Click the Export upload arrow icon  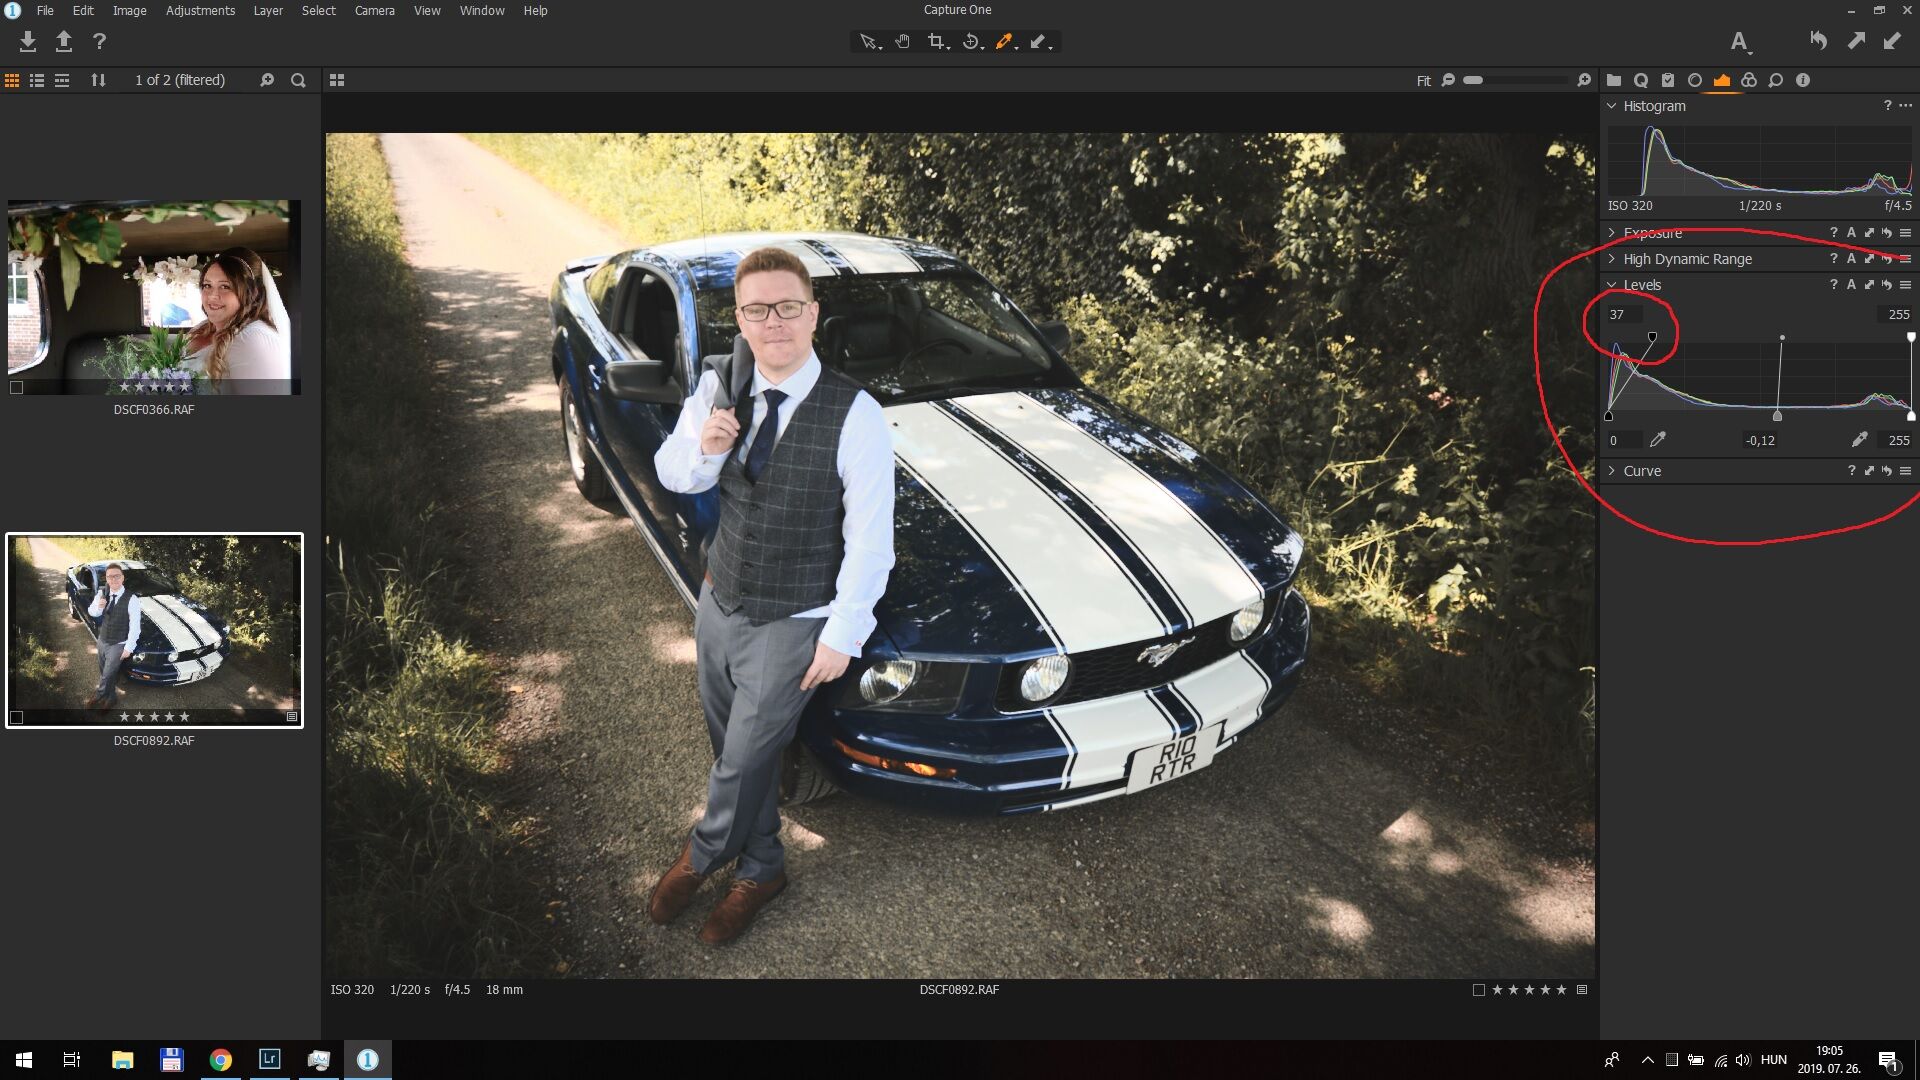pyautogui.click(x=63, y=42)
